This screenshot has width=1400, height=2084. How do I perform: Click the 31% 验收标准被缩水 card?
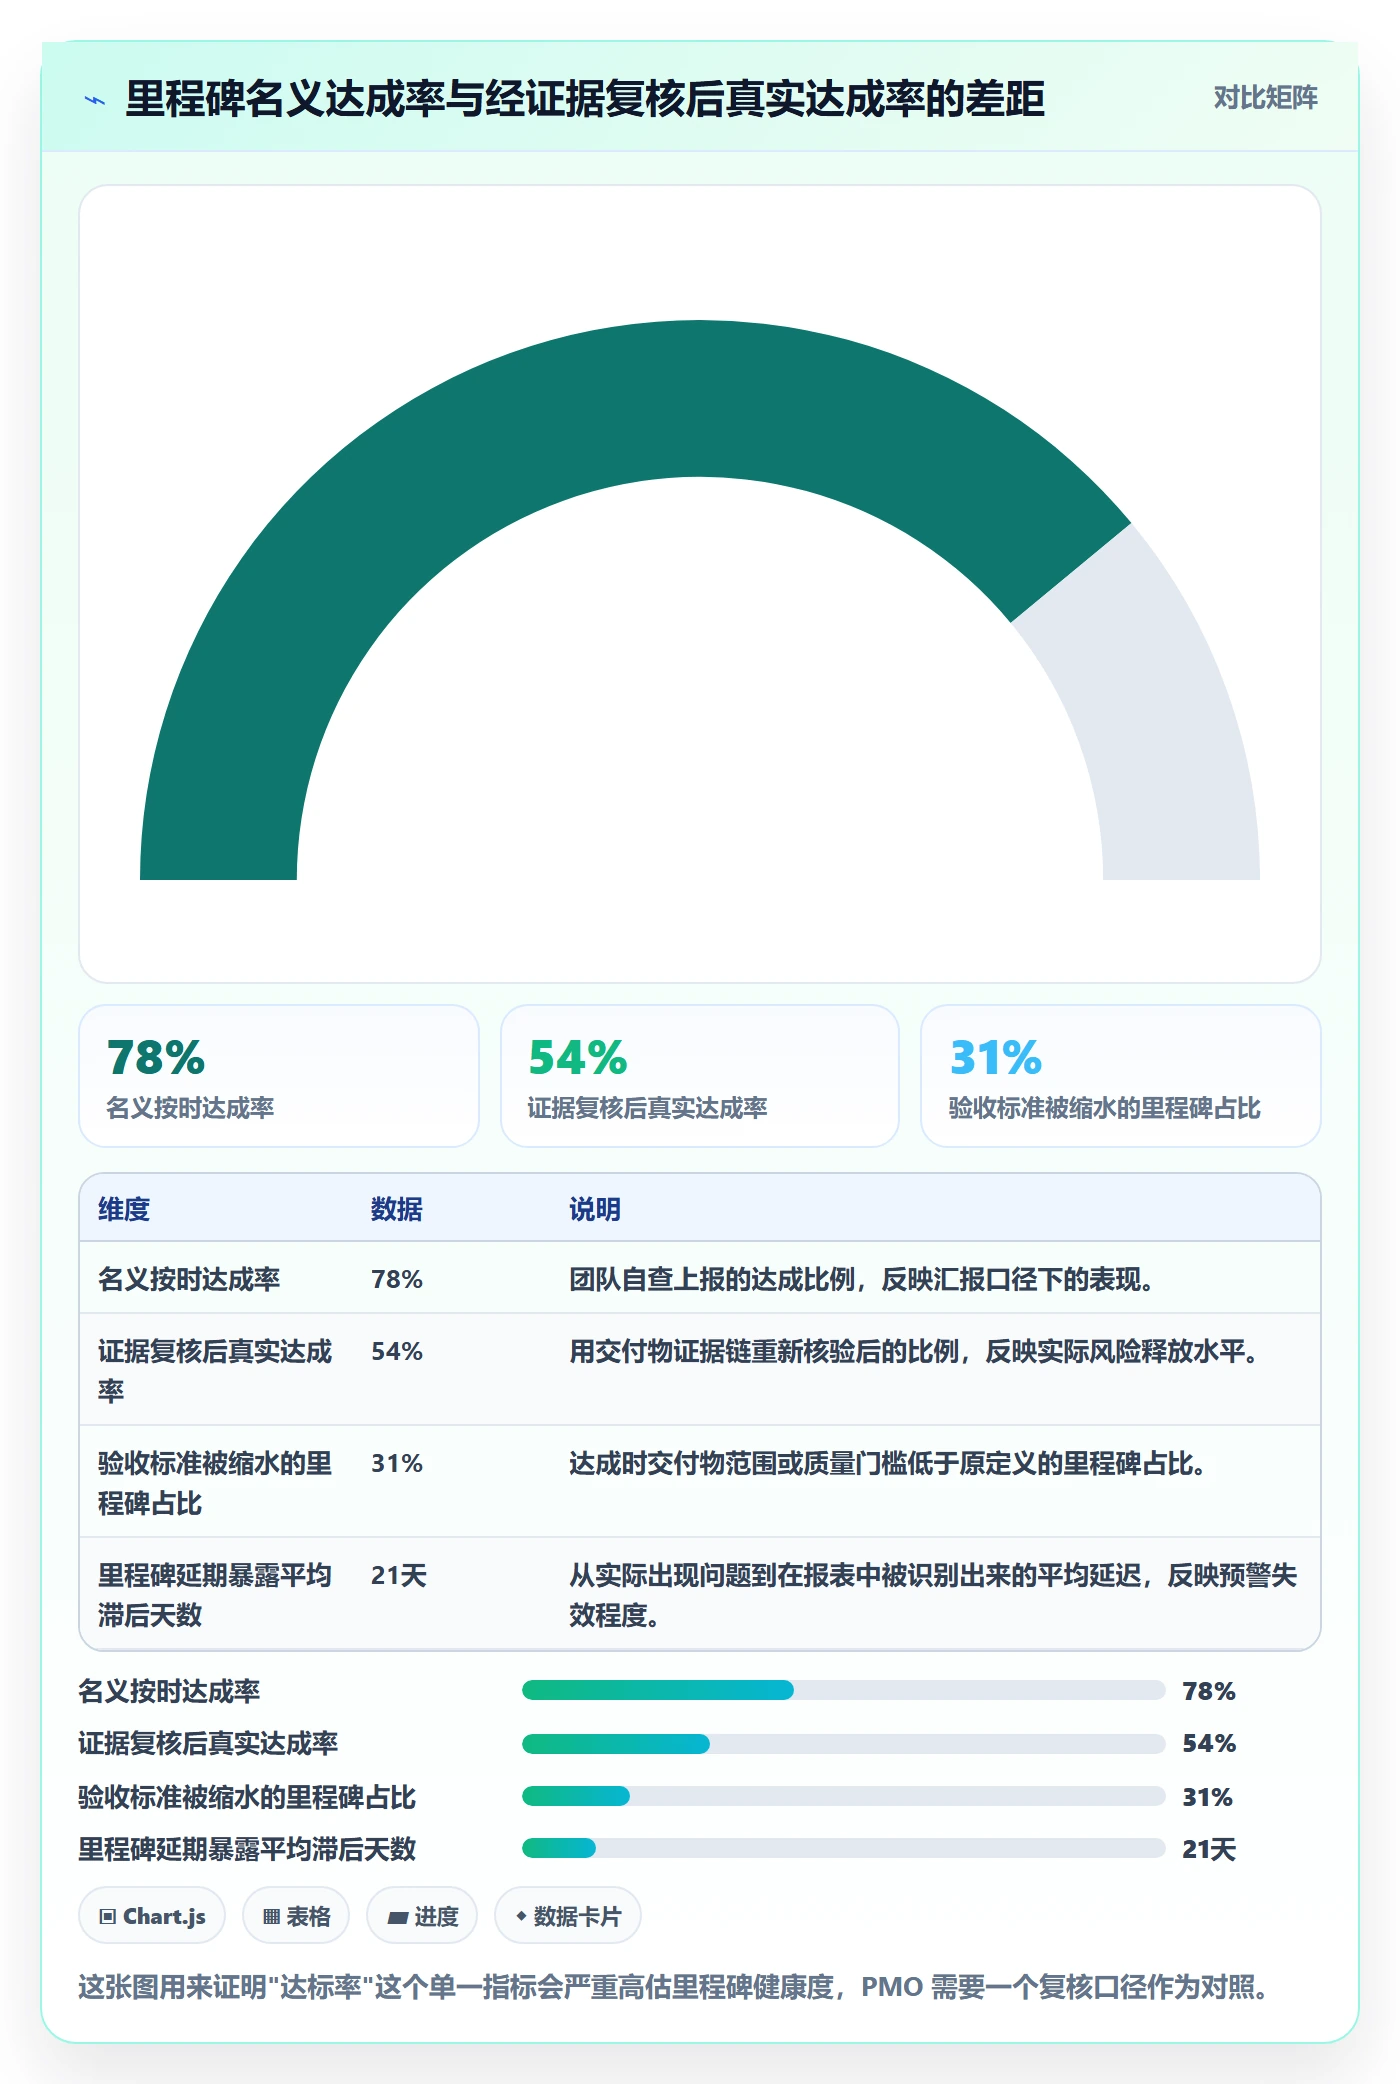click(x=1121, y=1076)
